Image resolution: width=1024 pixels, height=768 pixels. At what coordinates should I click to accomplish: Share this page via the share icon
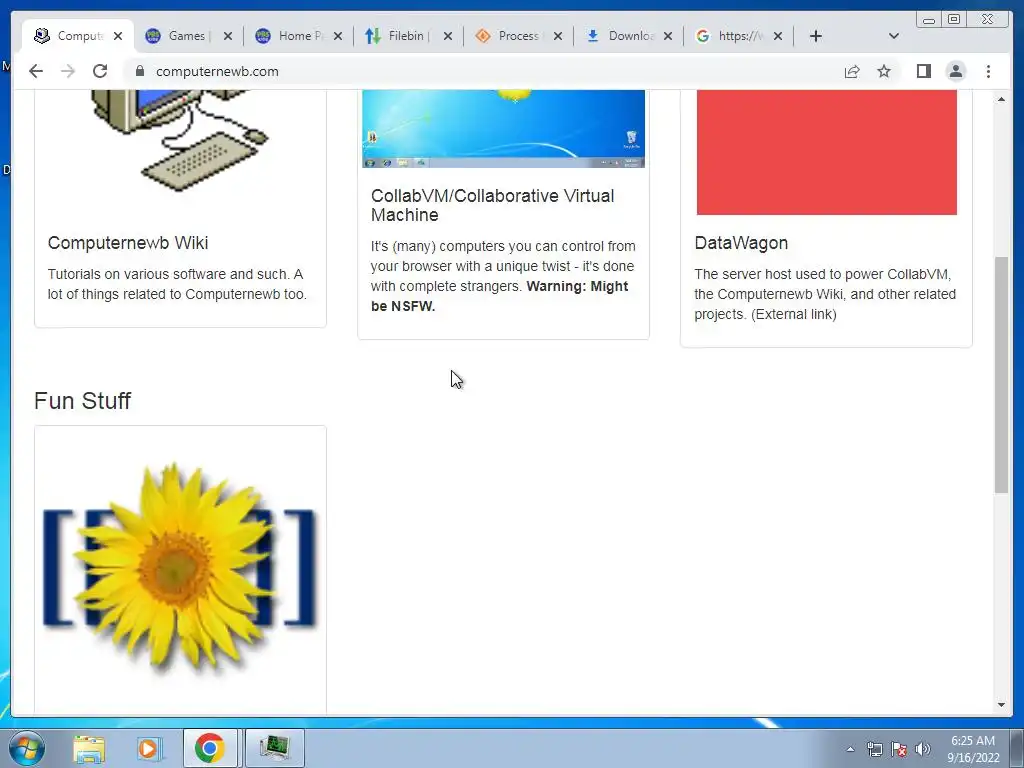point(852,71)
